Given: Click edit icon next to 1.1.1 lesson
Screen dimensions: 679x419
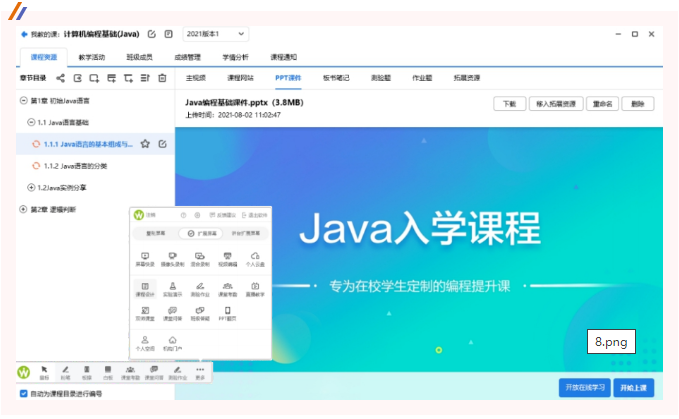Looking at the screenshot, I should [x=162, y=144].
